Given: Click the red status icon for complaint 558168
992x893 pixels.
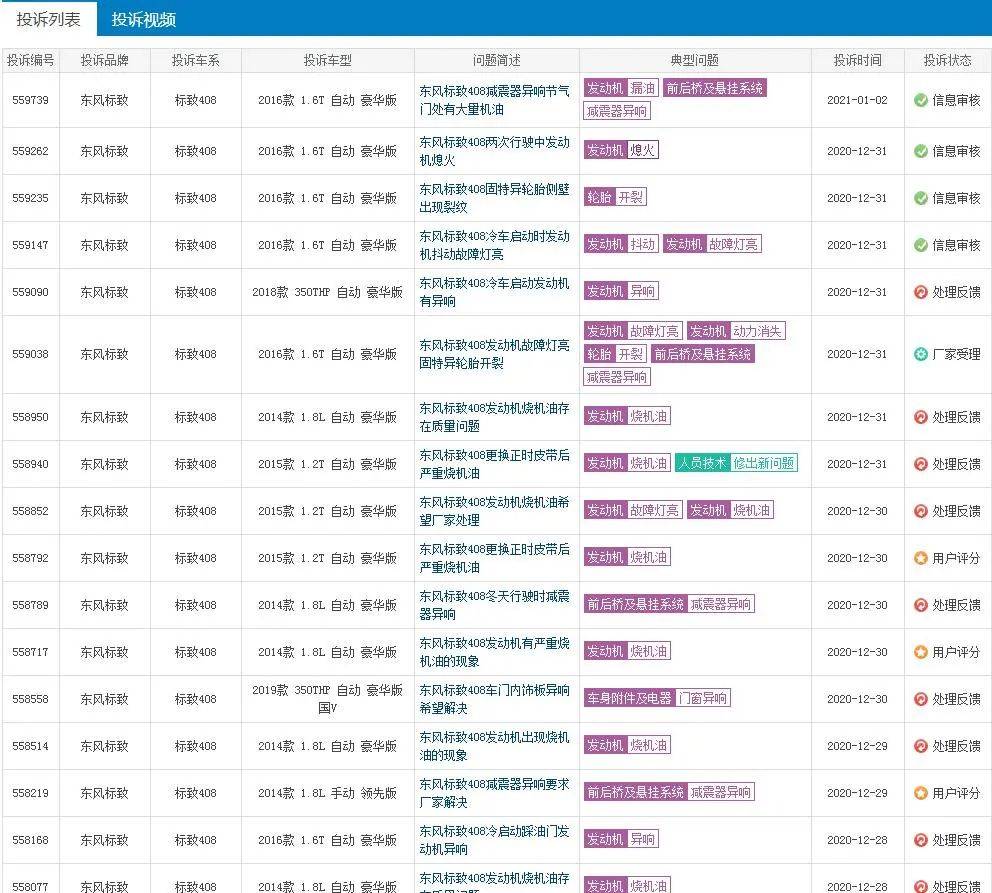Looking at the screenshot, I should point(921,841).
